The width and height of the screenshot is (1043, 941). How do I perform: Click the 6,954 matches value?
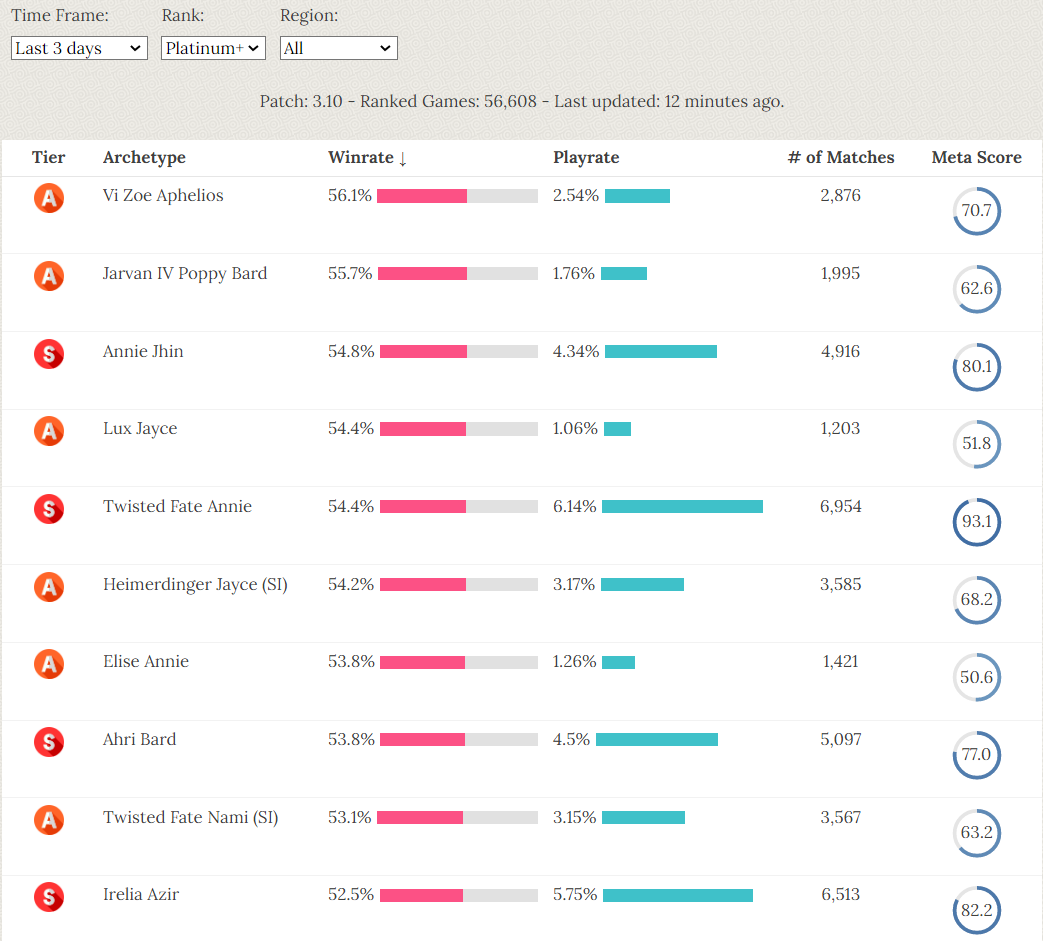coord(841,507)
